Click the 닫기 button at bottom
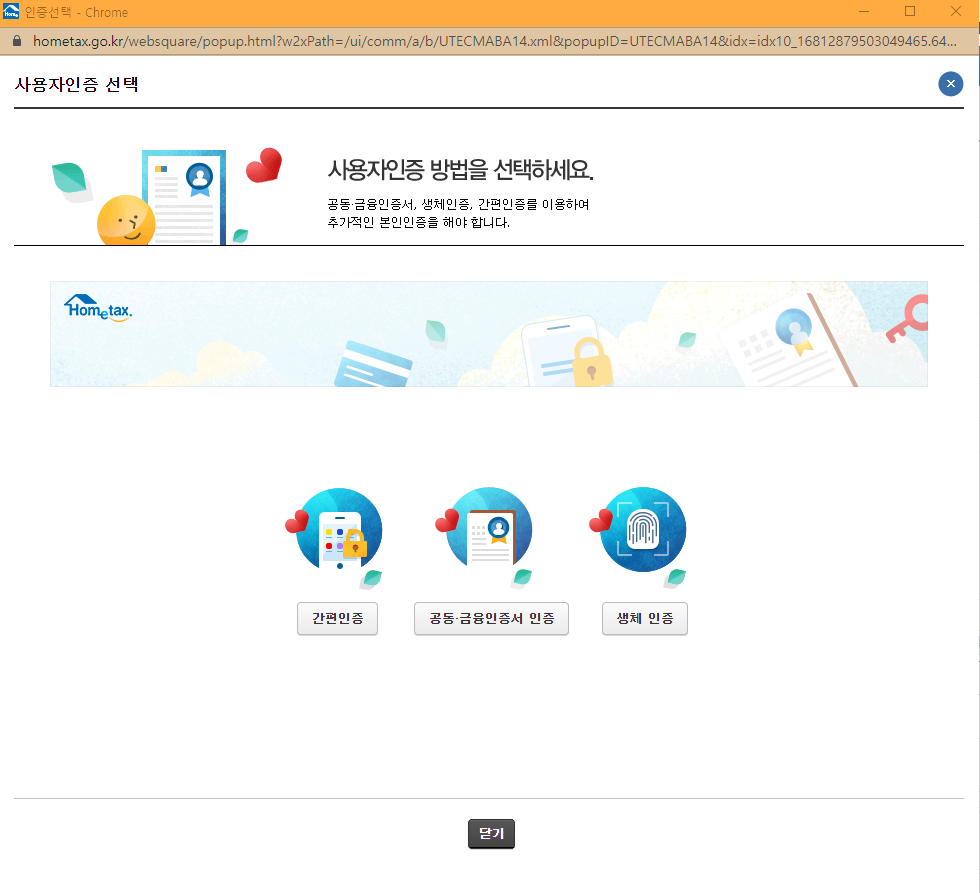 (491, 834)
